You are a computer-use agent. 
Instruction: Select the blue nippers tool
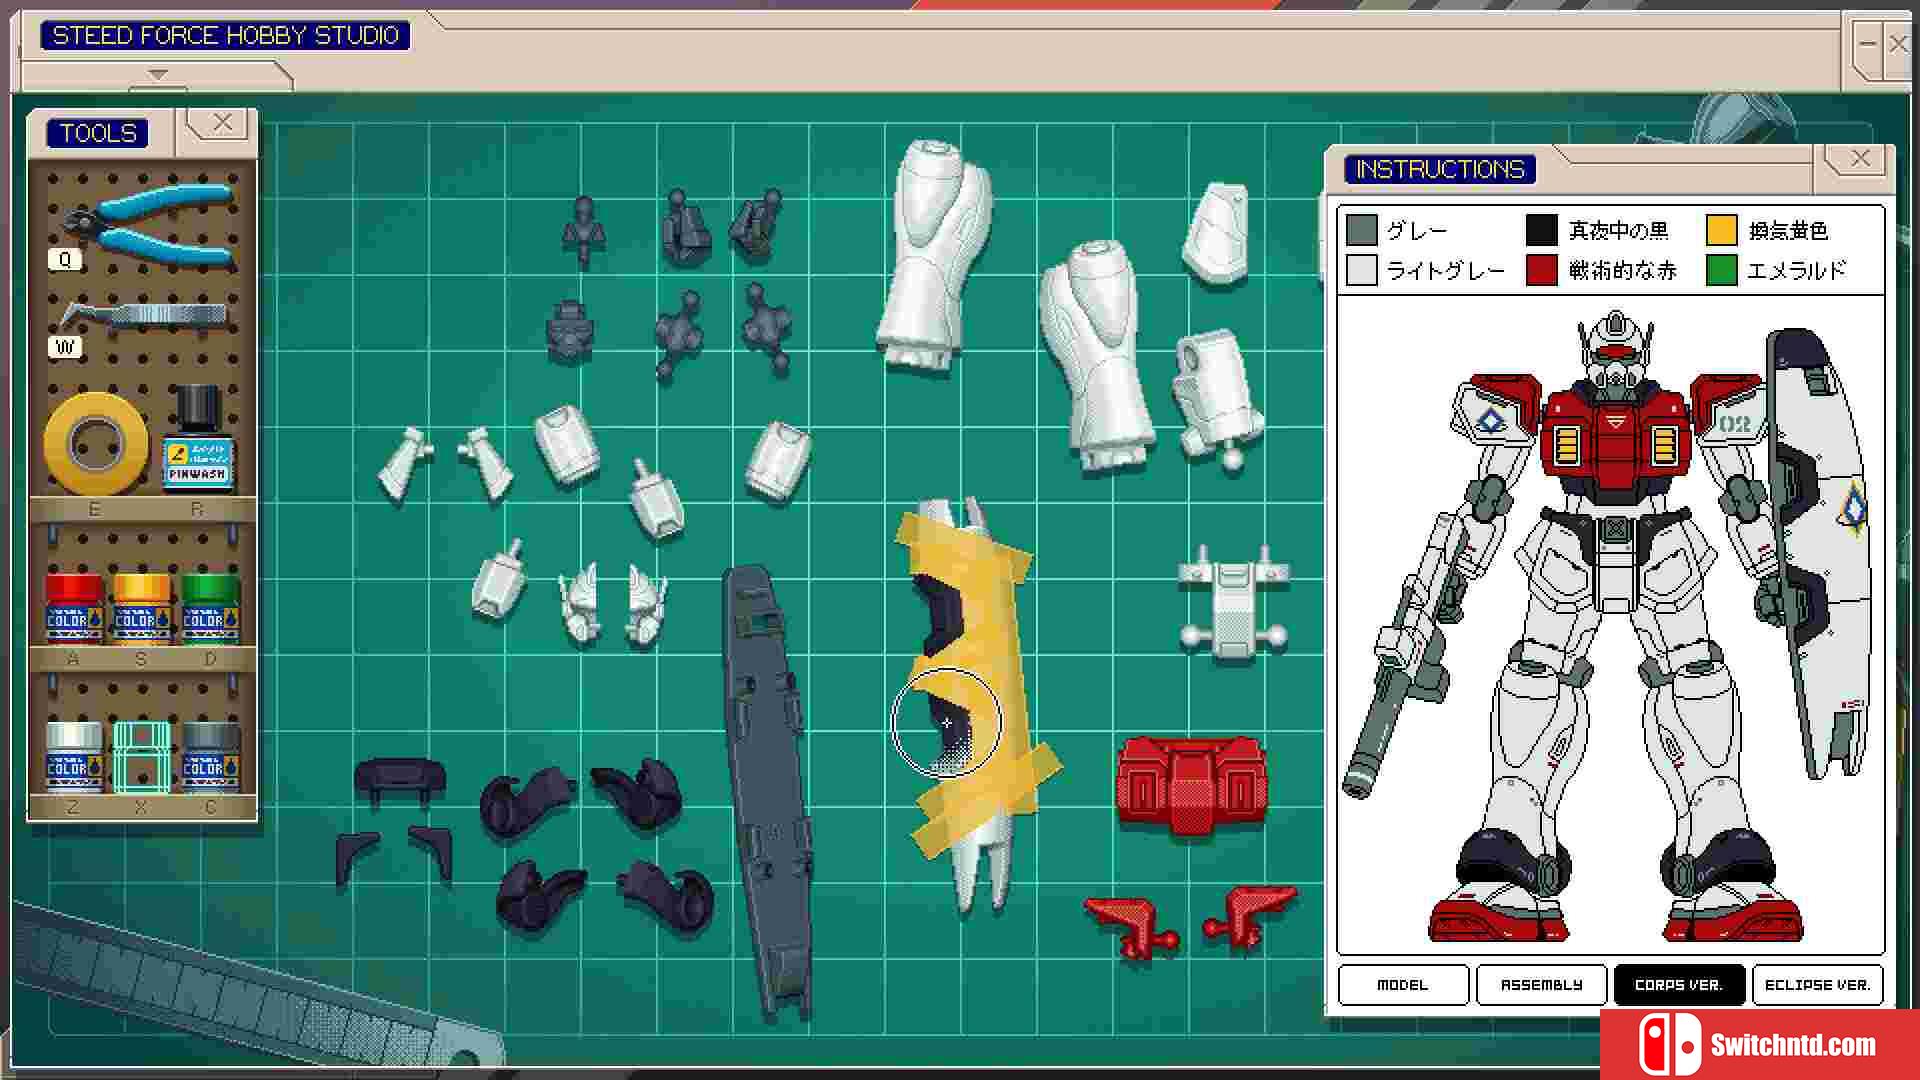pos(150,224)
